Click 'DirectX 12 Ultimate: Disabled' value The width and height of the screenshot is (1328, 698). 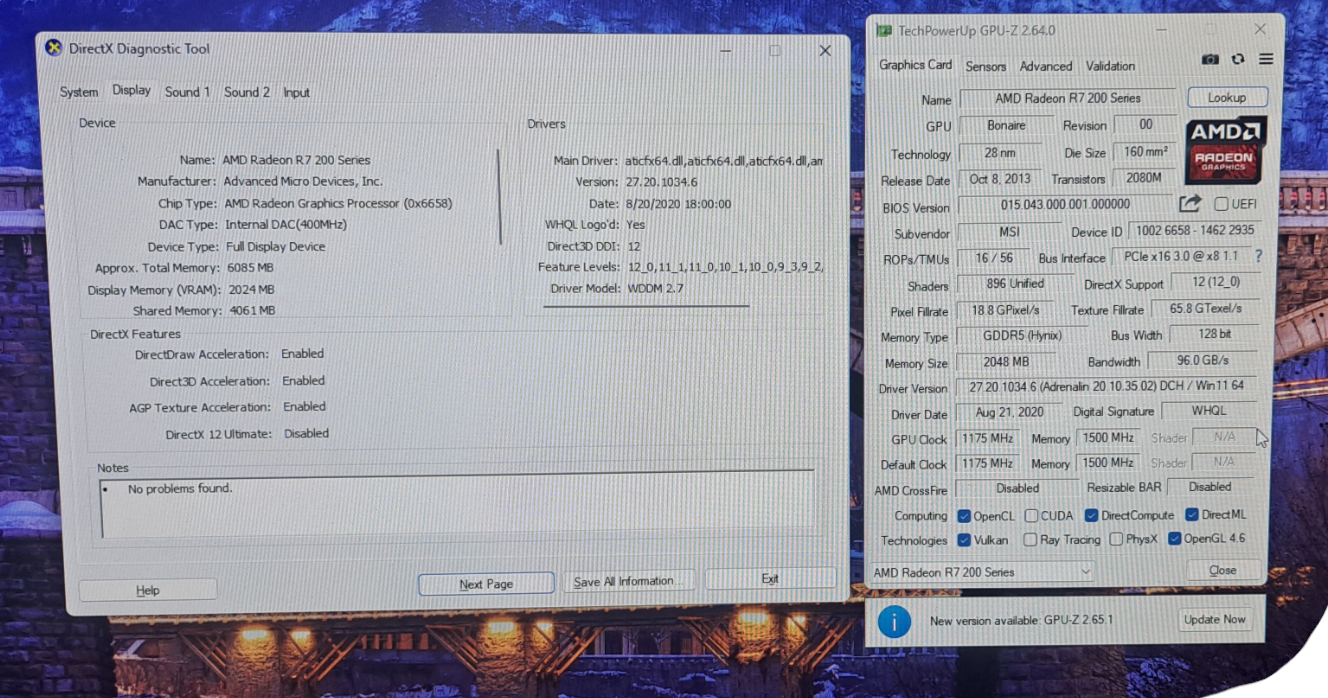point(306,434)
